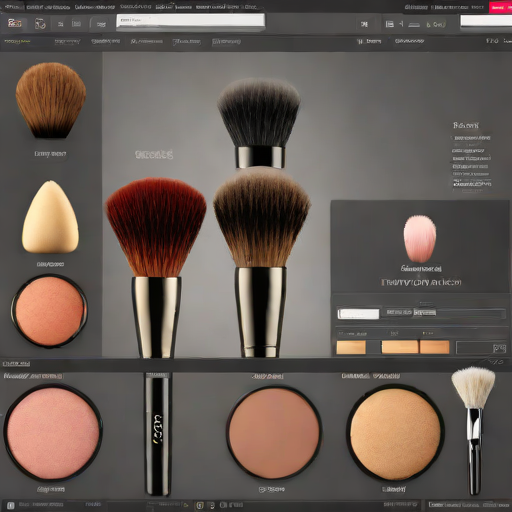This screenshot has height=512, width=512.
Task: Focus the wide white search field in toolbar
Action: pos(191,21)
